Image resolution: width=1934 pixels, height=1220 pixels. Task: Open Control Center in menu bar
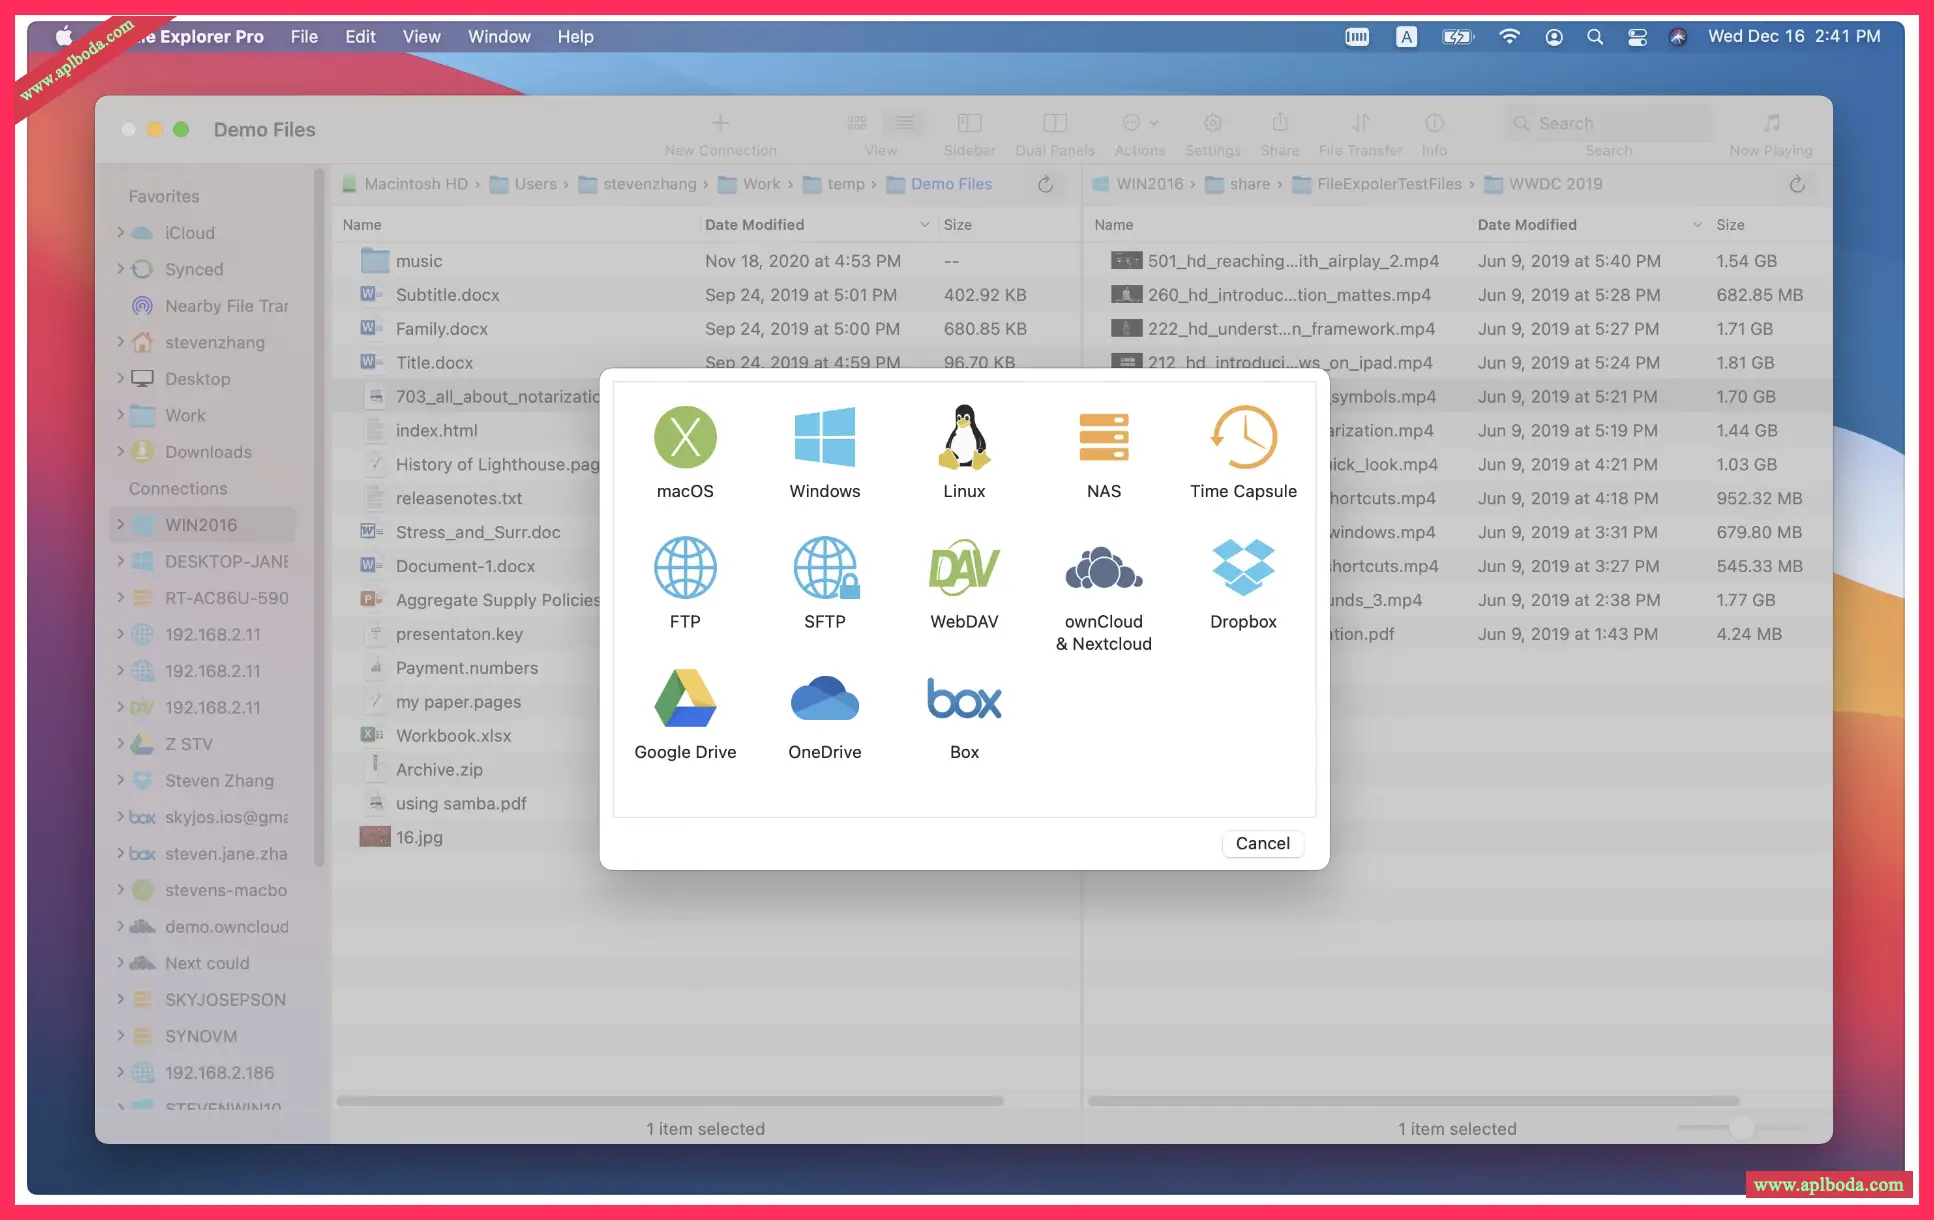pyautogui.click(x=1637, y=36)
